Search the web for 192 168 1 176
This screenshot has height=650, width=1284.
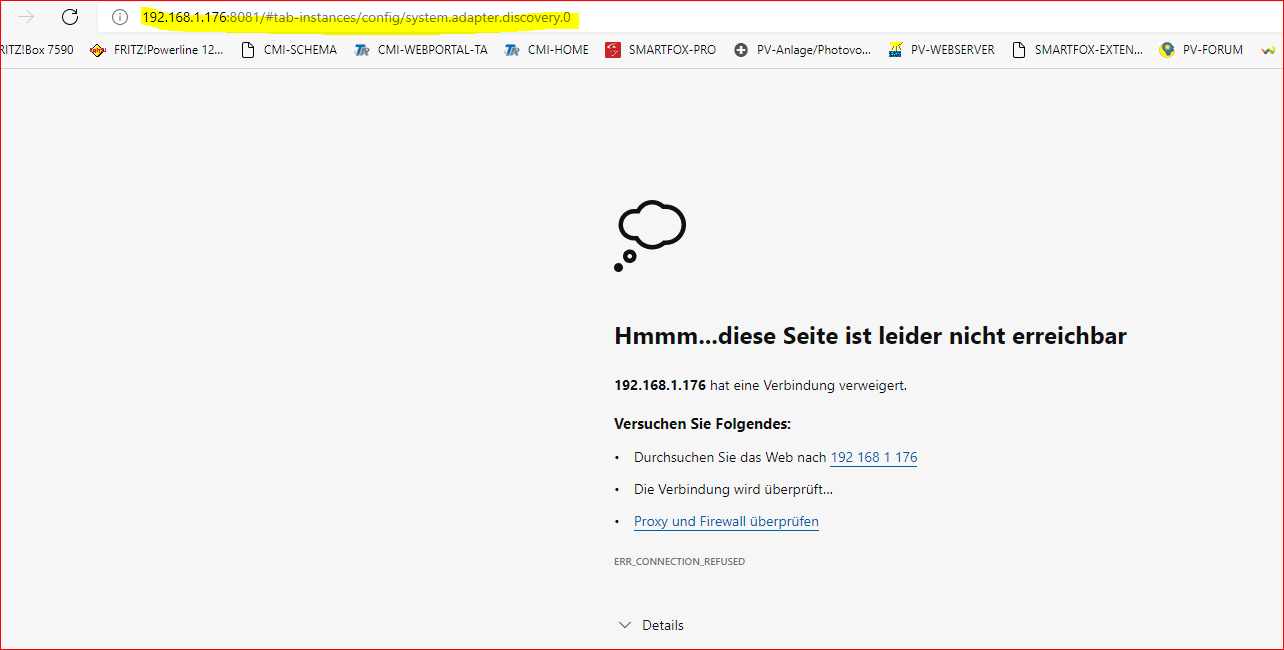pyautogui.click(x=874, y=457)
